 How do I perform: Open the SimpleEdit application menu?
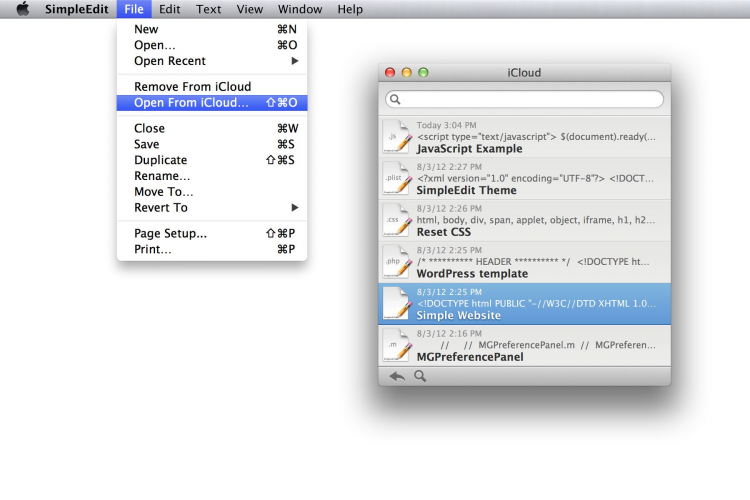point(77,9)
